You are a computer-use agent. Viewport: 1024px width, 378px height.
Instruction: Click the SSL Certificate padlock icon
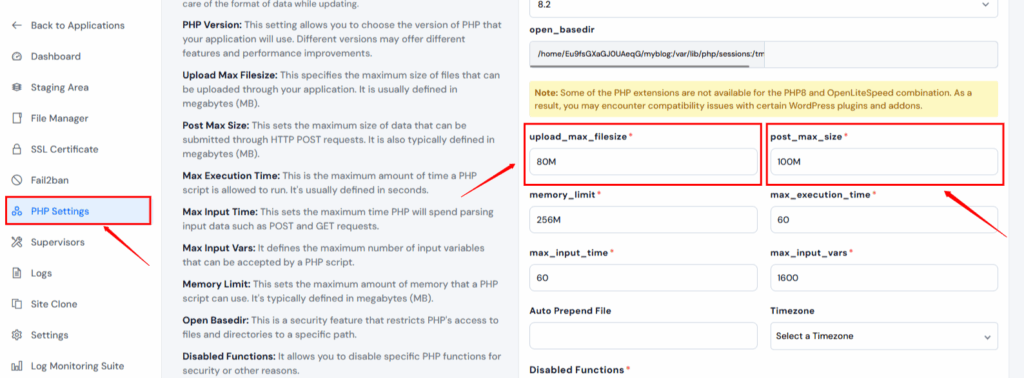[x=18, y=149]
